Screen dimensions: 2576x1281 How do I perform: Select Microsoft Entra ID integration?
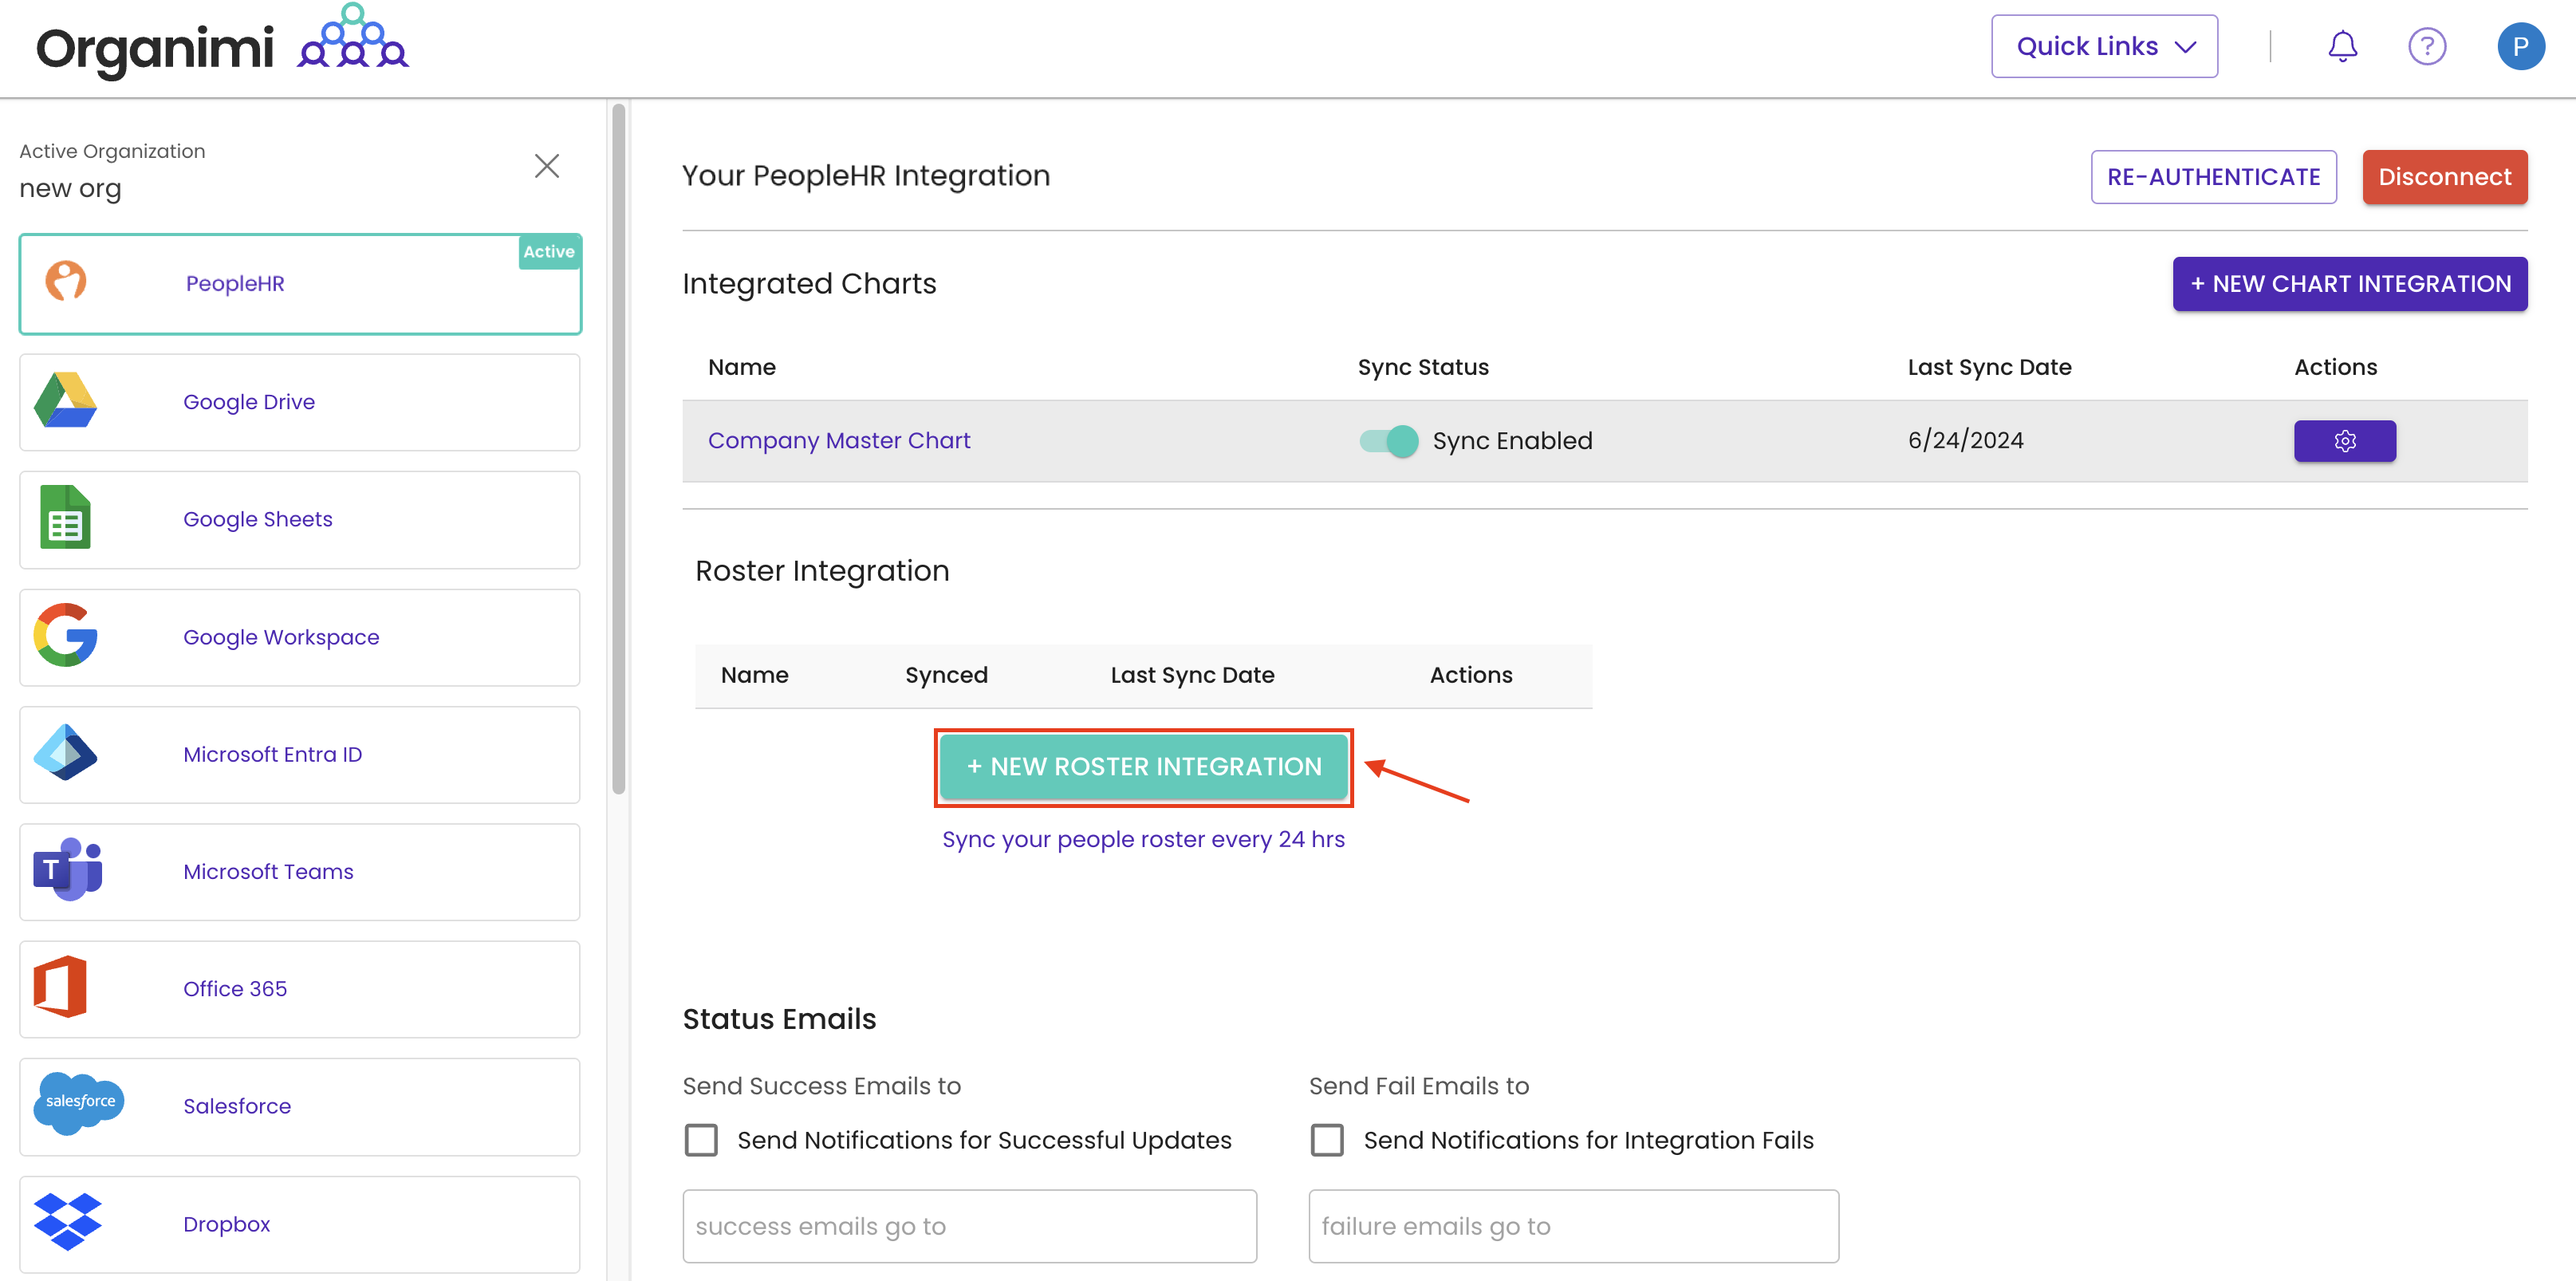click(x=300, y=755)
